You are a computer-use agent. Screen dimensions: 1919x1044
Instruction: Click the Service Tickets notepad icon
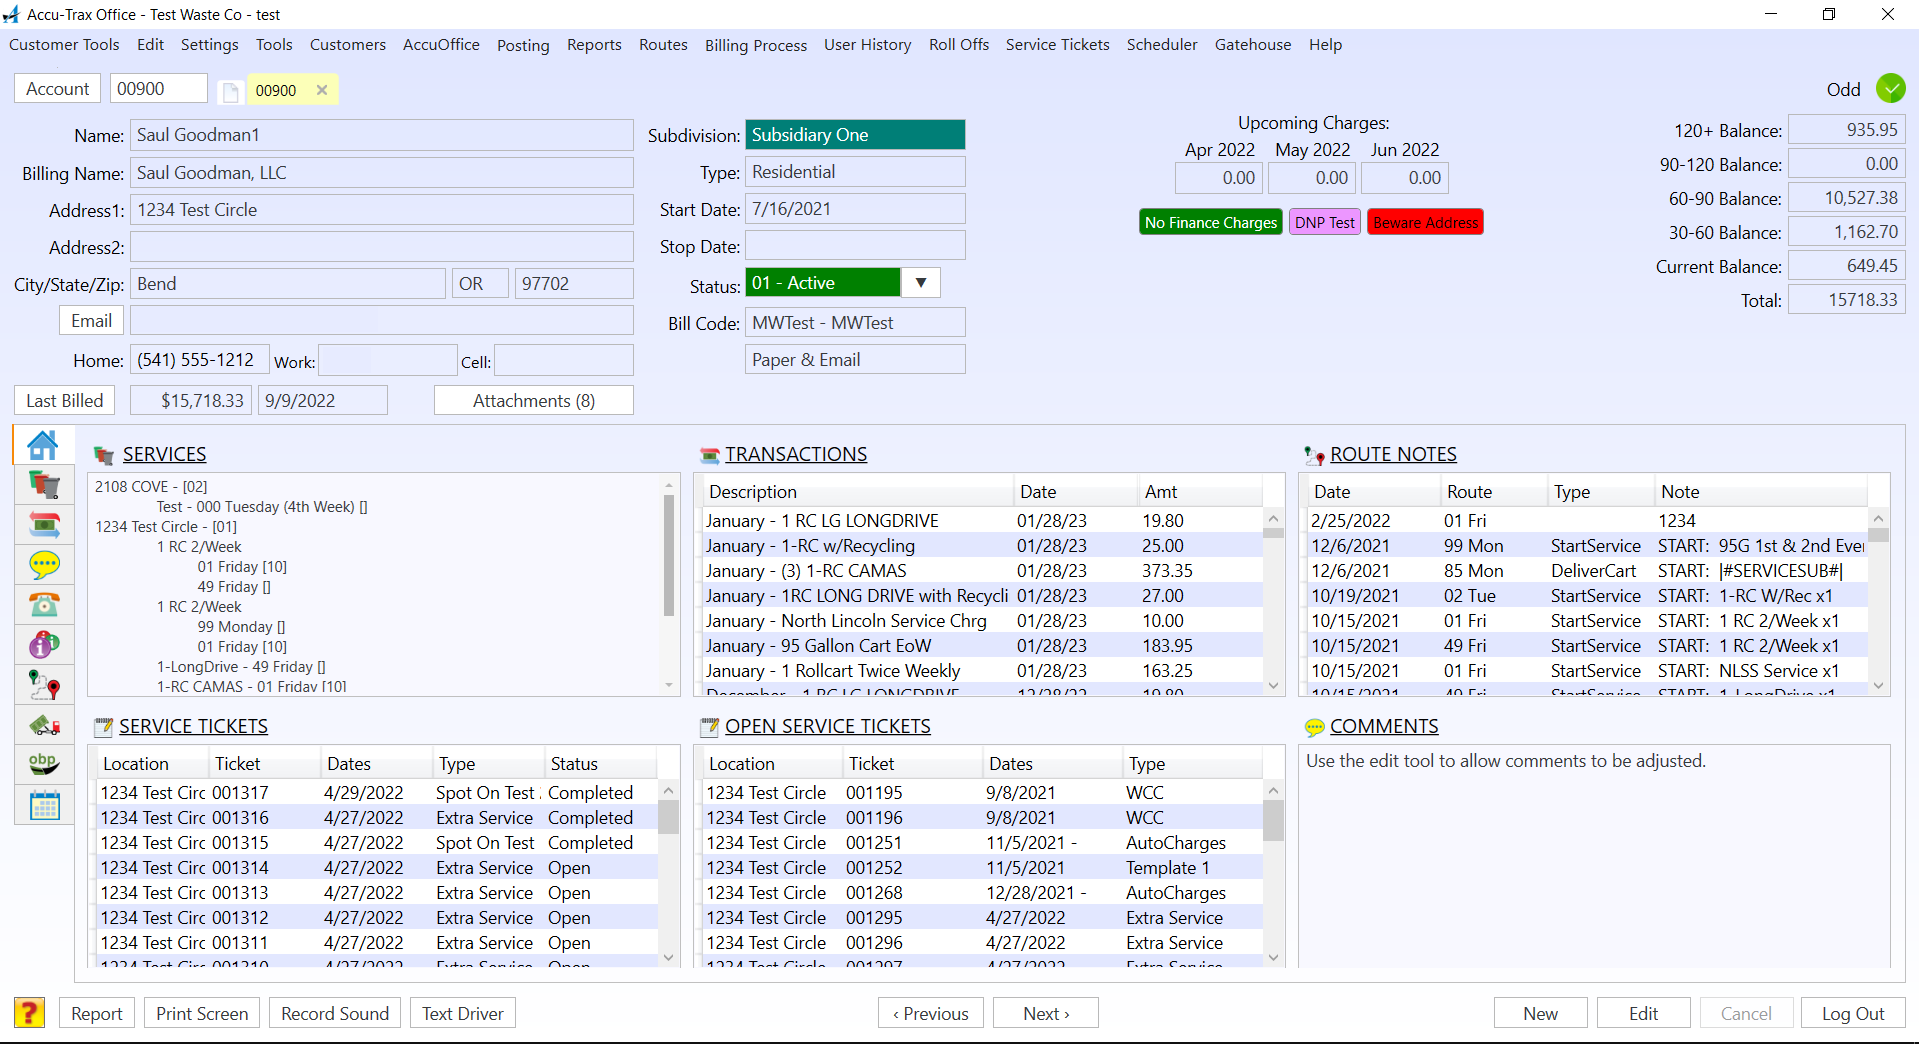pyautogui.click(x=103, y=727)
